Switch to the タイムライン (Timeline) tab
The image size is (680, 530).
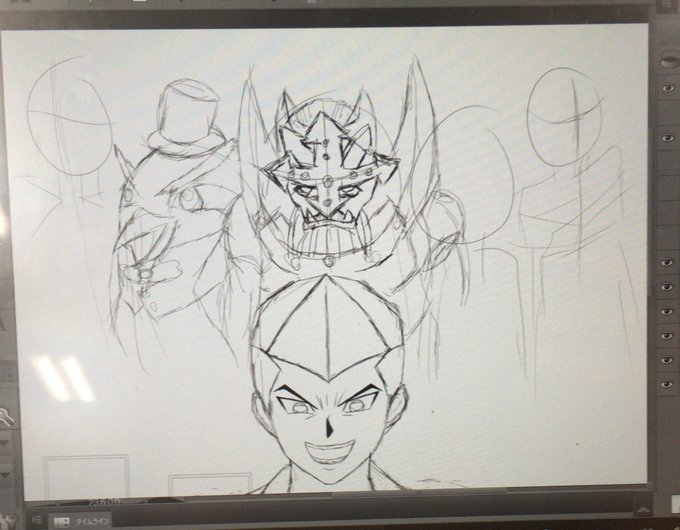pos(80,521)
